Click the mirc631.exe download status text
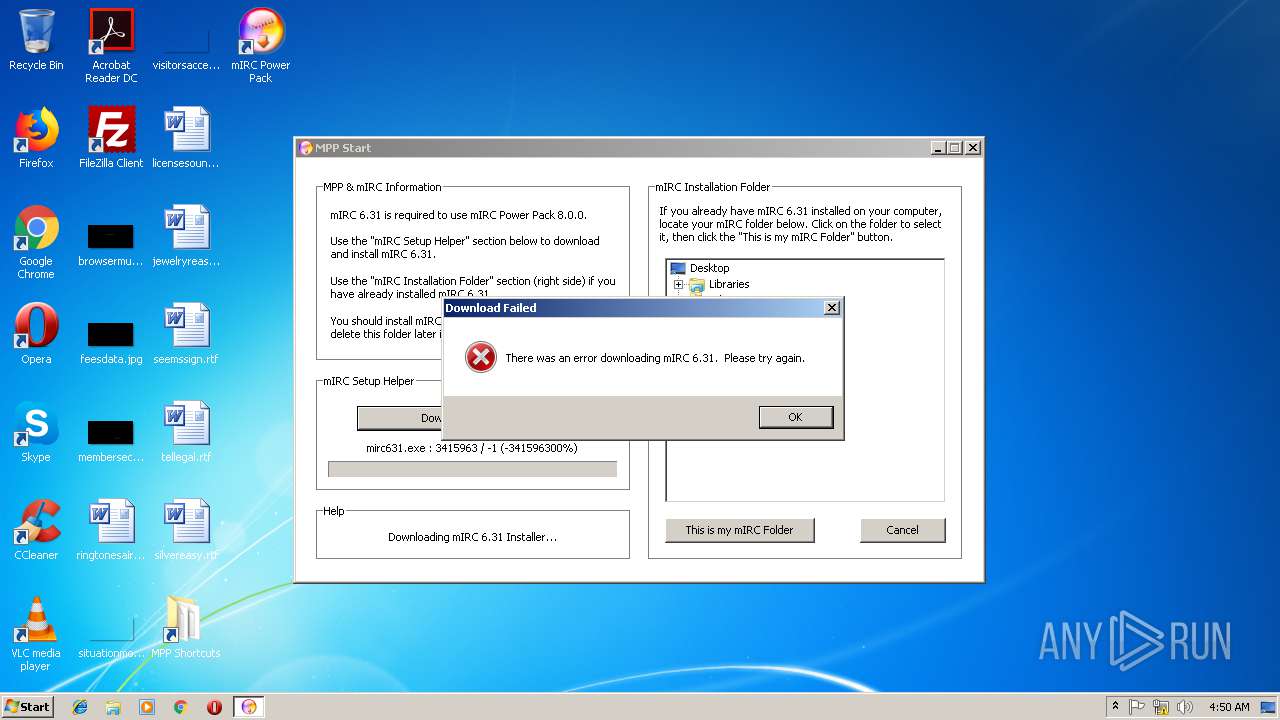The width and height of the screenshot is (1280, 720). (472, 448)
